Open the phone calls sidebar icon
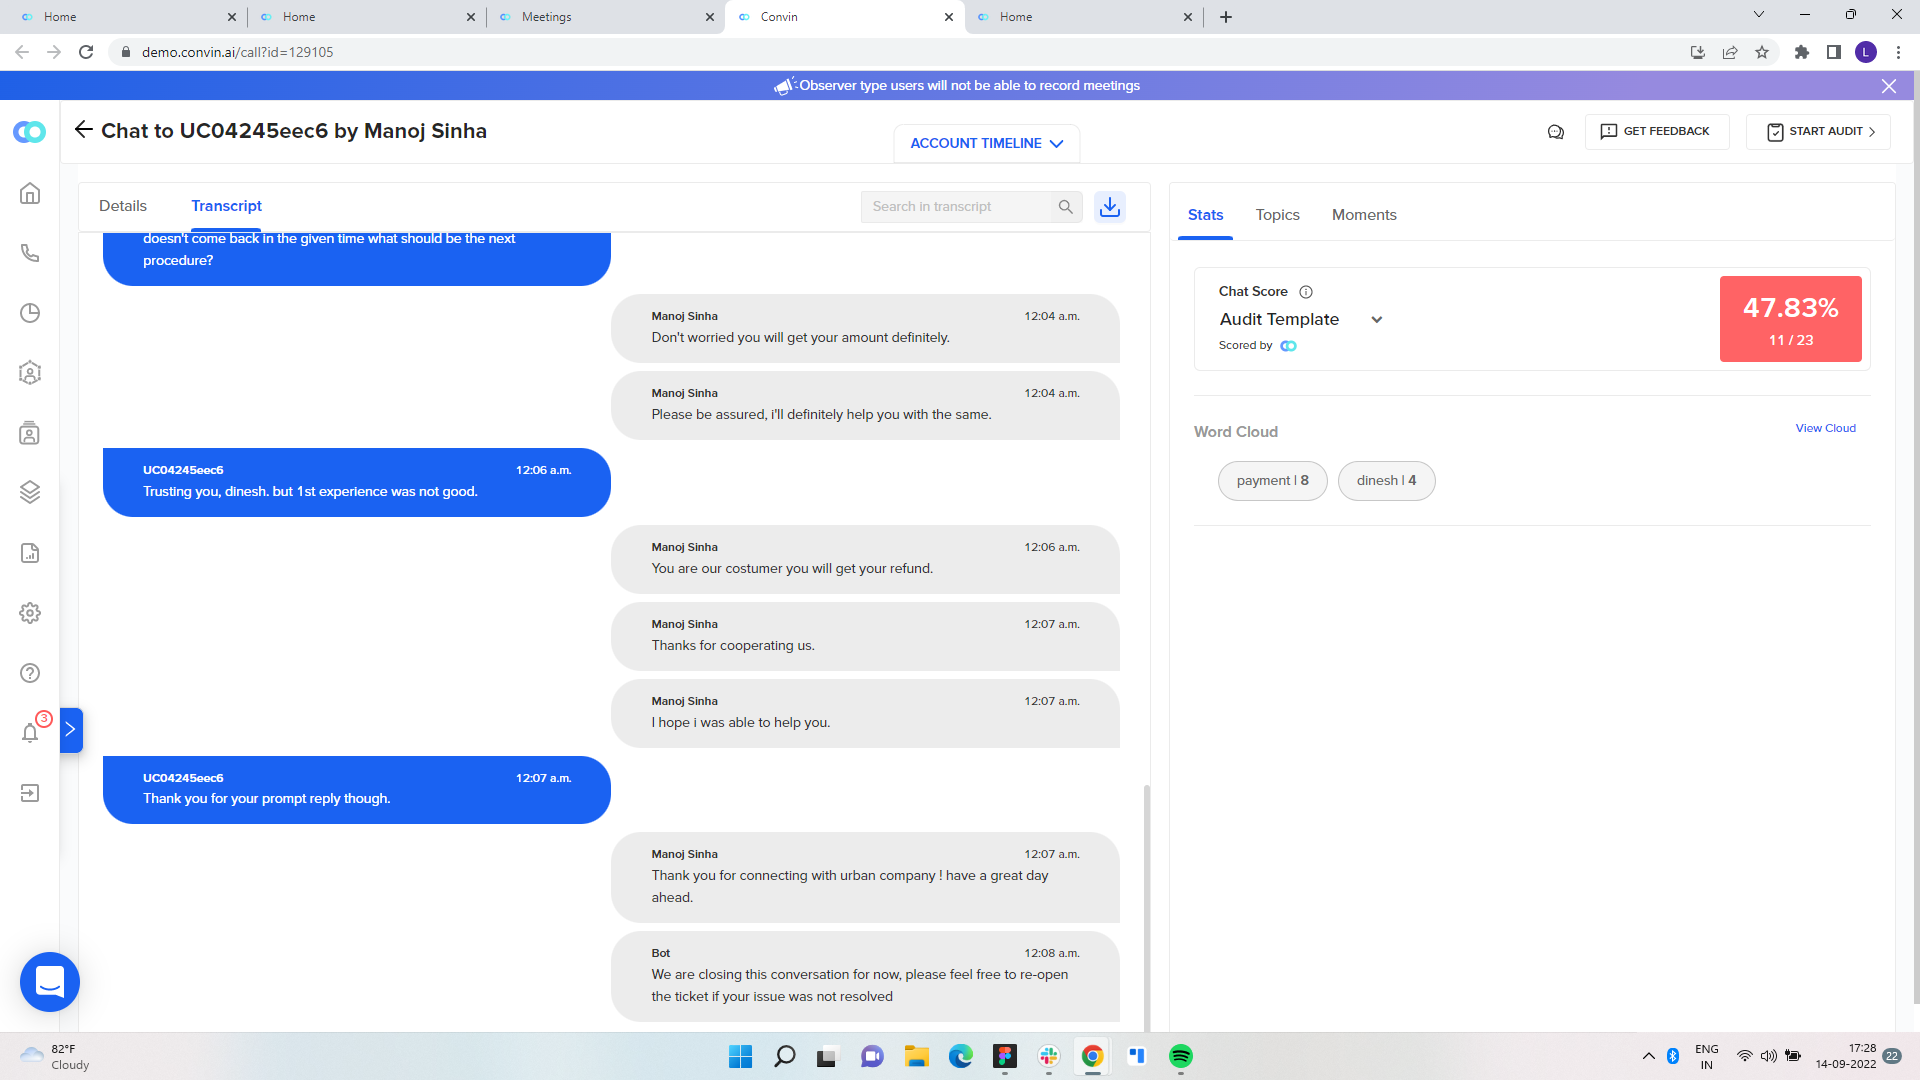1920x1080 pixels. 30,253
